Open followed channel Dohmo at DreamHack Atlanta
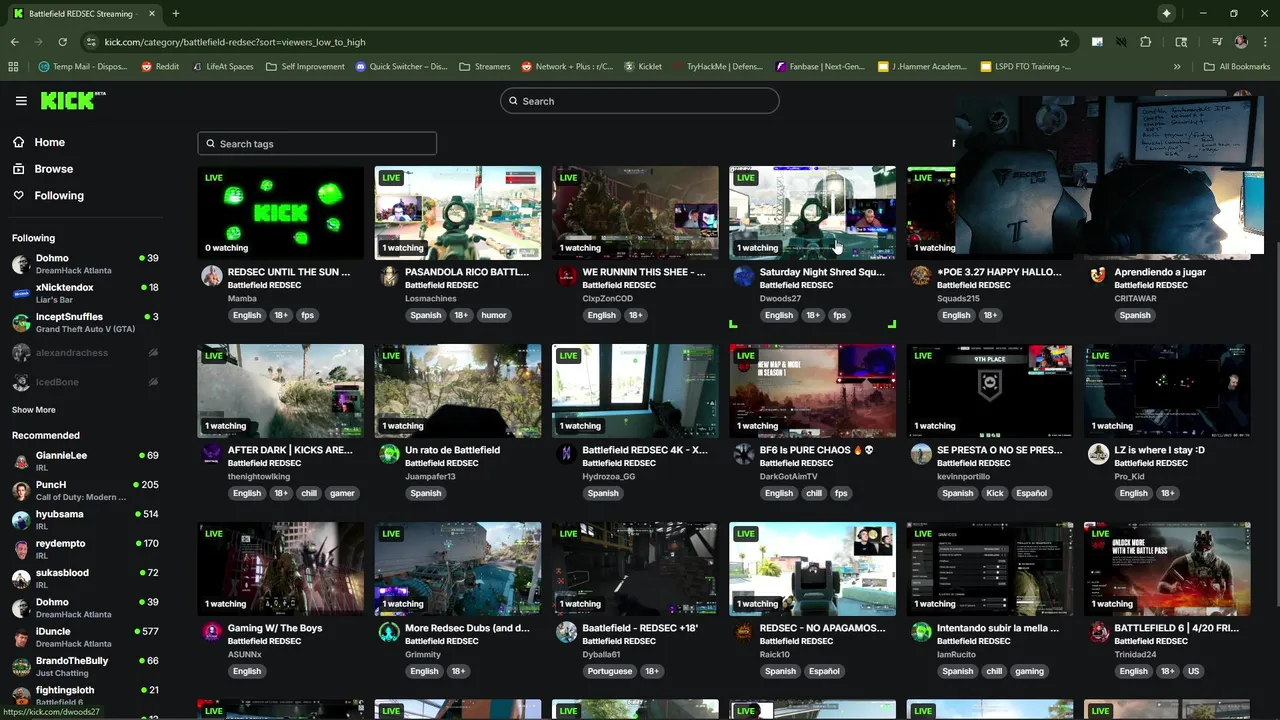Viewport: 1280px width, 720px height. coord(85,264)
